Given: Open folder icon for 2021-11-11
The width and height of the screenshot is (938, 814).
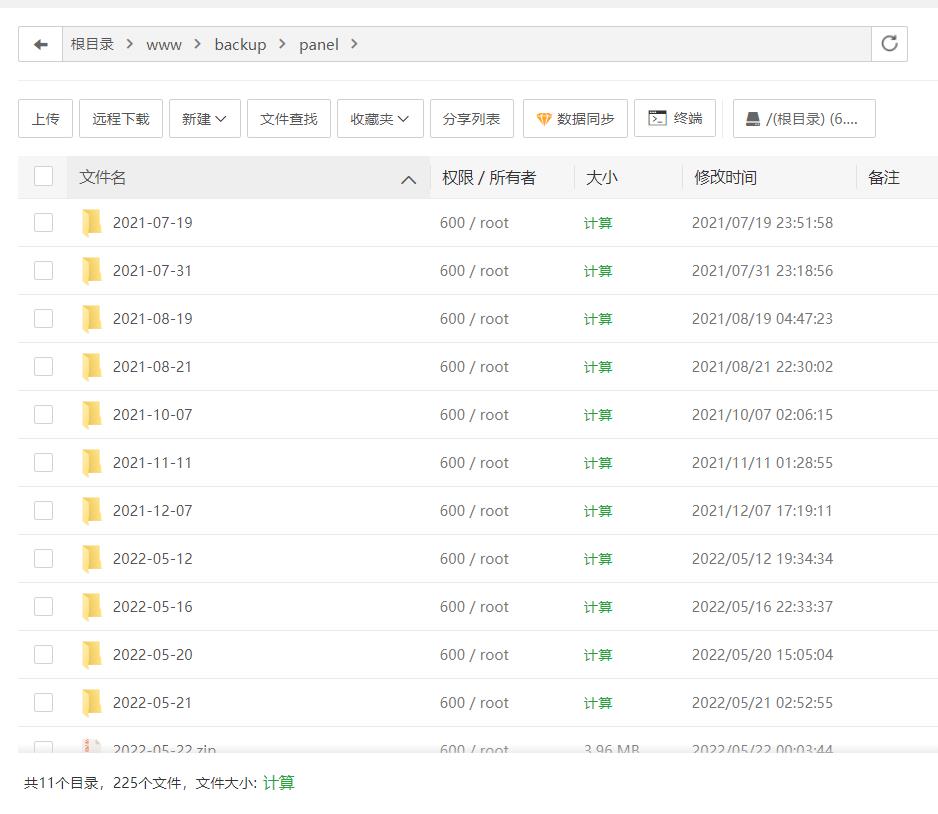Looking at the screenshot, I should [92, 463].
